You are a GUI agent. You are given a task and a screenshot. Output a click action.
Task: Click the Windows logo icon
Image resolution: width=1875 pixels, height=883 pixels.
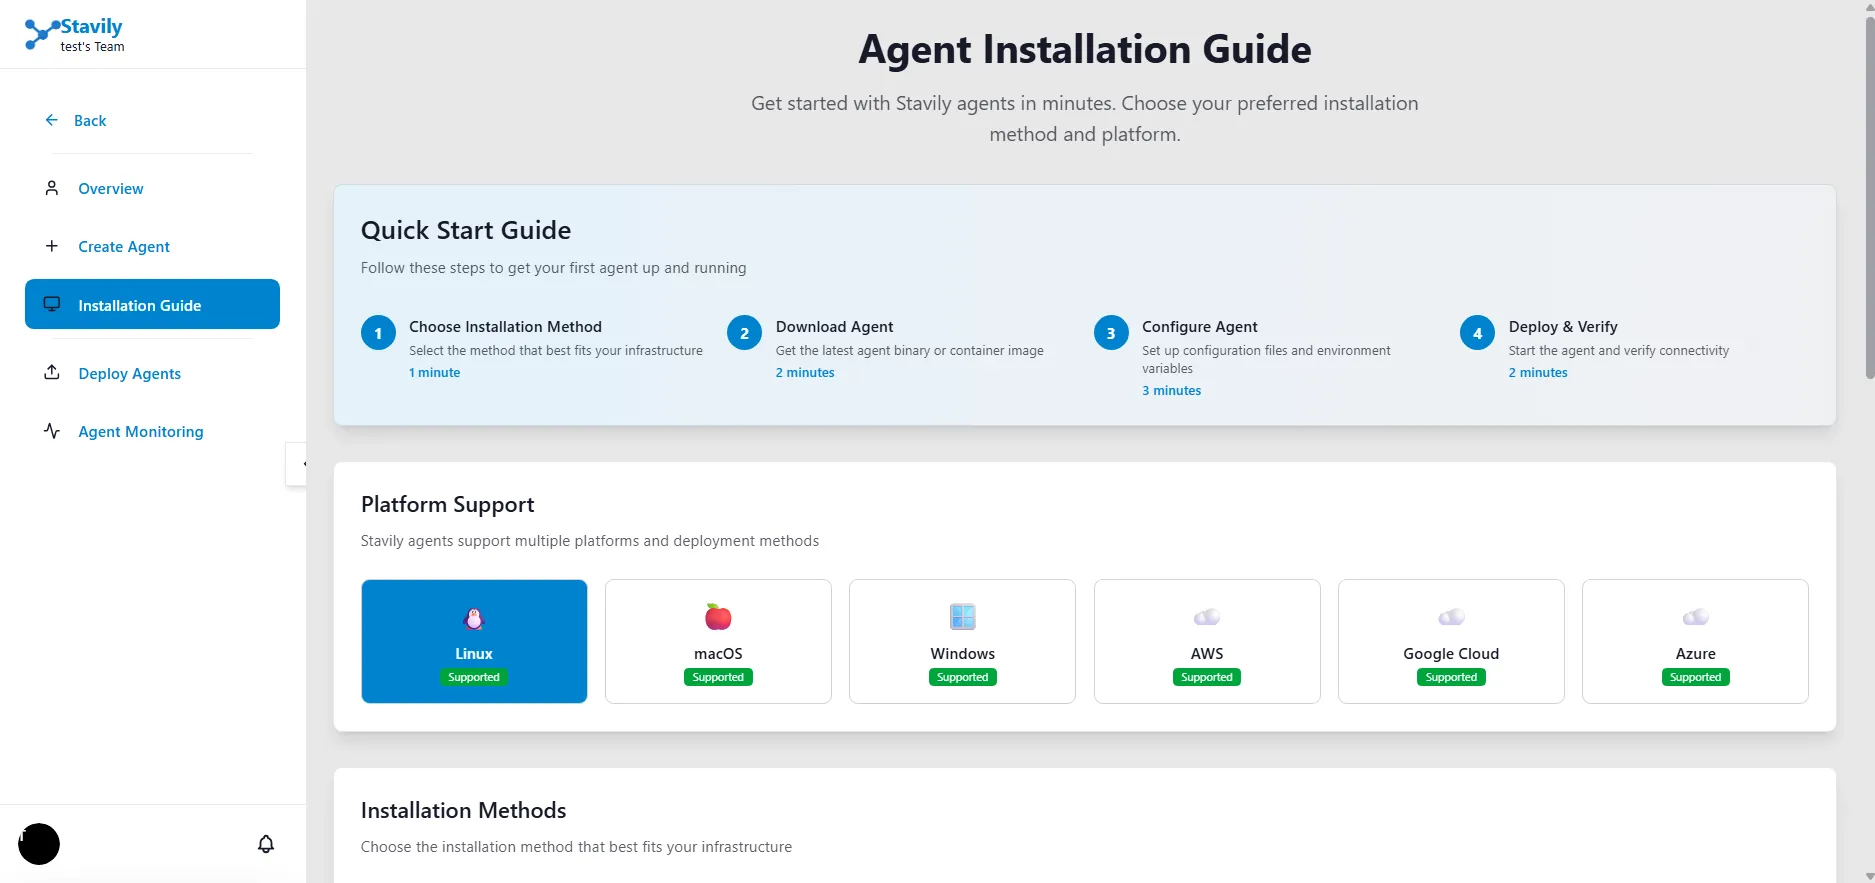(962, 617)
